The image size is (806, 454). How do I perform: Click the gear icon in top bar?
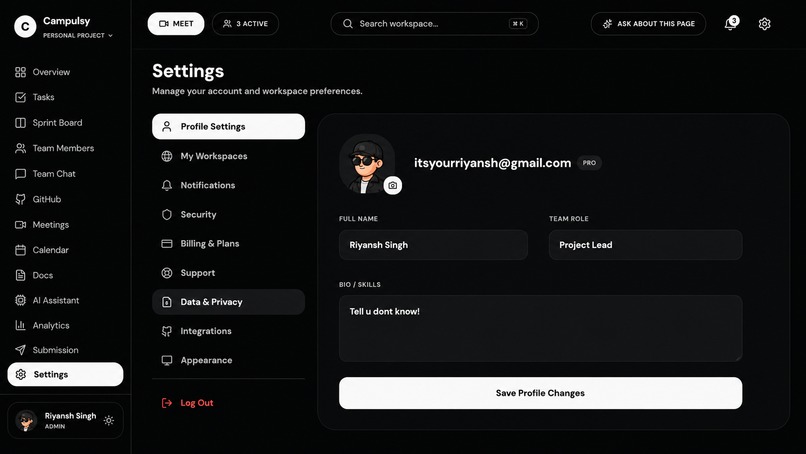[764, 24]
